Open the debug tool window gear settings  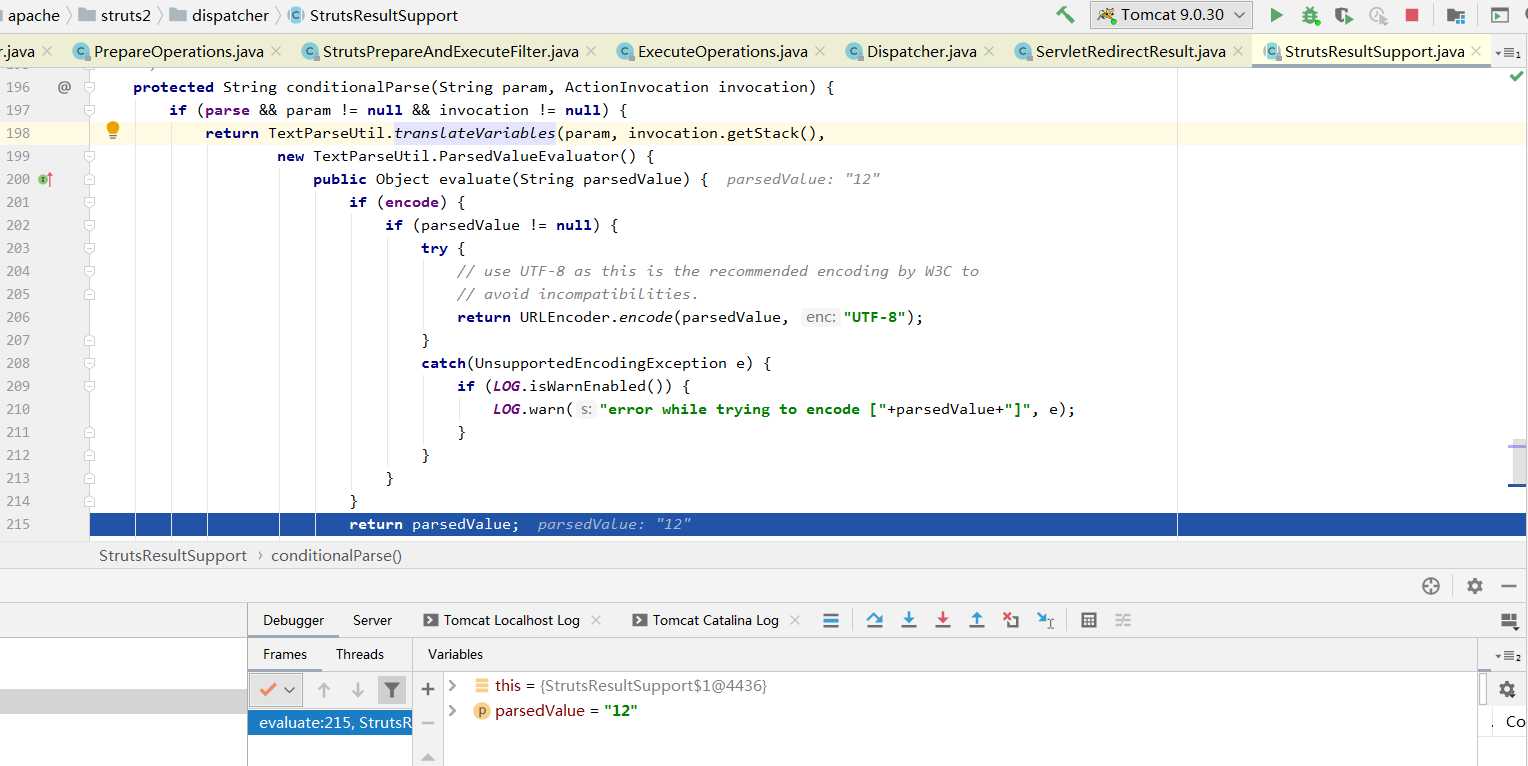pyautogui.click(x=1475, y=586)
